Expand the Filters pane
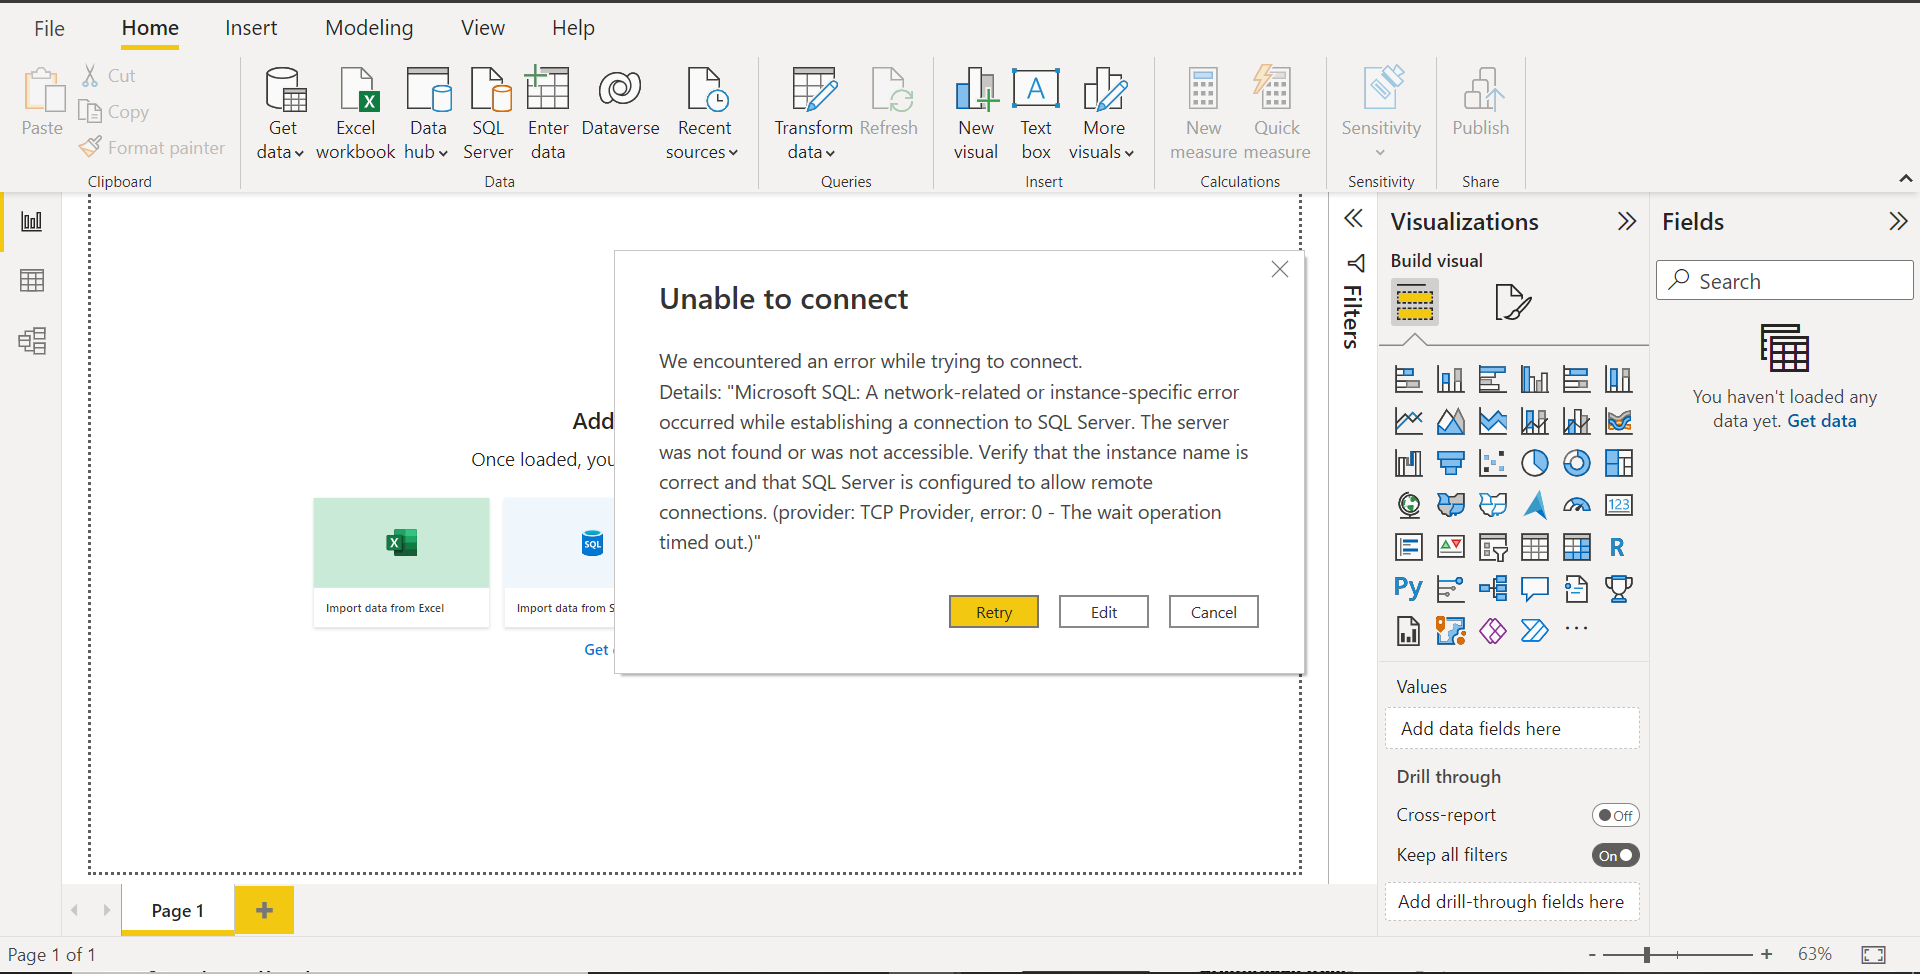 [1353, 218]
